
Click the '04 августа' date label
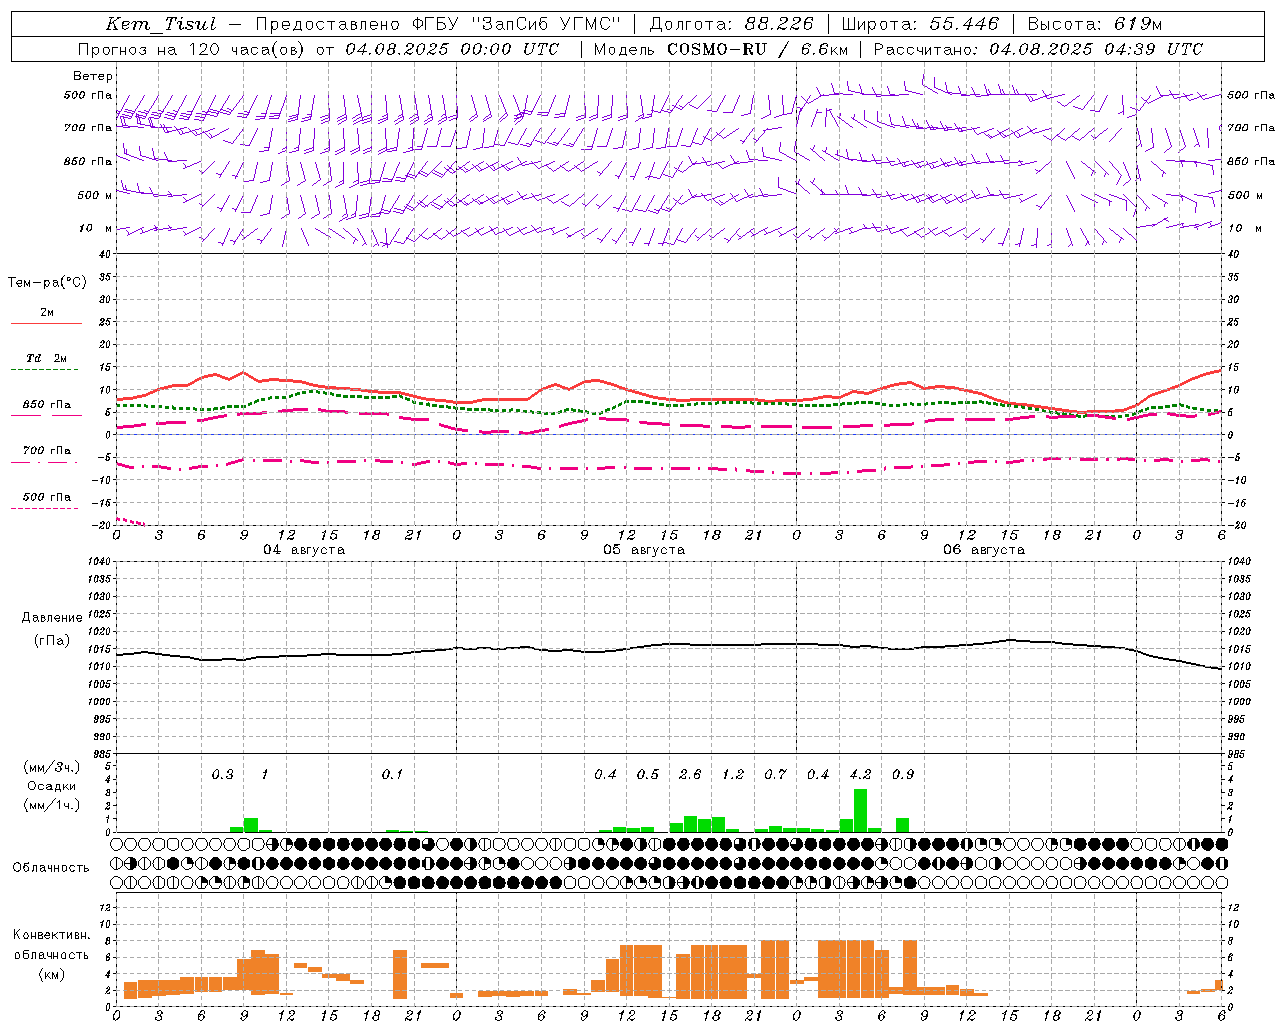point(304,550)
